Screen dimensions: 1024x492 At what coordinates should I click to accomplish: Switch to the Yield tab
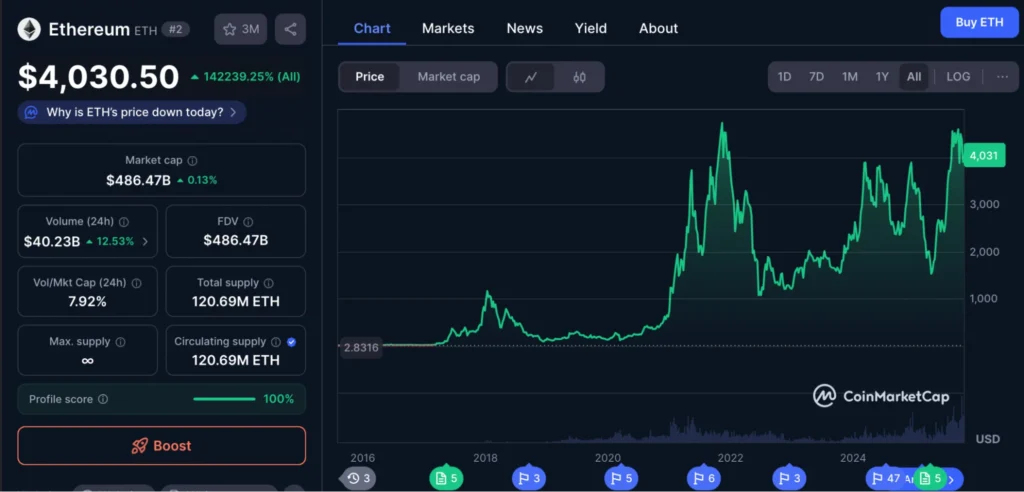(591, 28)
